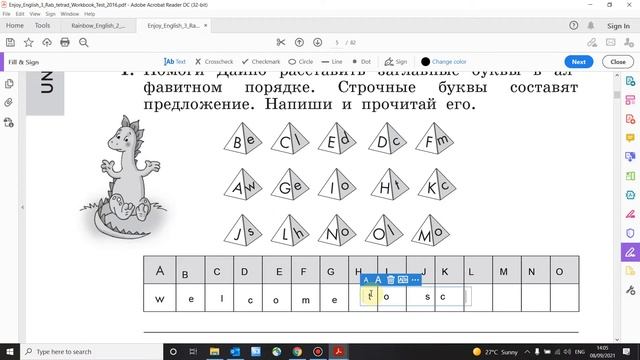
Task: Open the yellow Comment tool in the right pane
Action: 630,138
